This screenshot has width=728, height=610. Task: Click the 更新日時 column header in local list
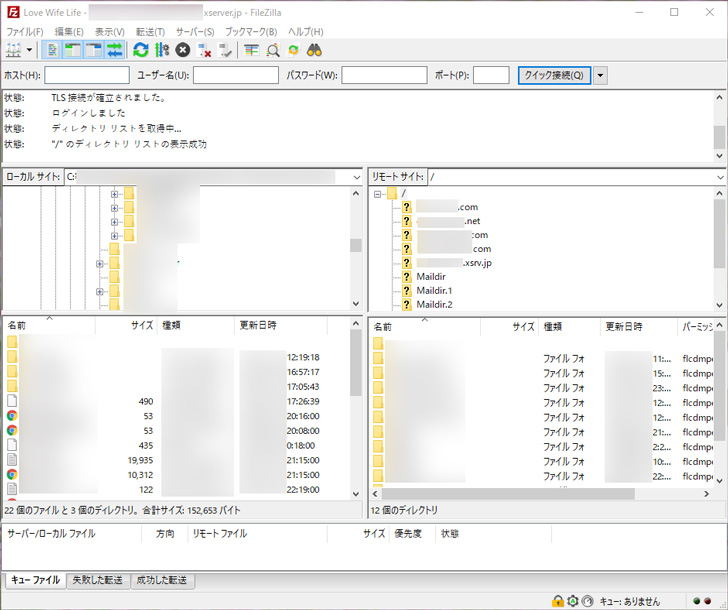pyautogui.click(x=258, y=326)
